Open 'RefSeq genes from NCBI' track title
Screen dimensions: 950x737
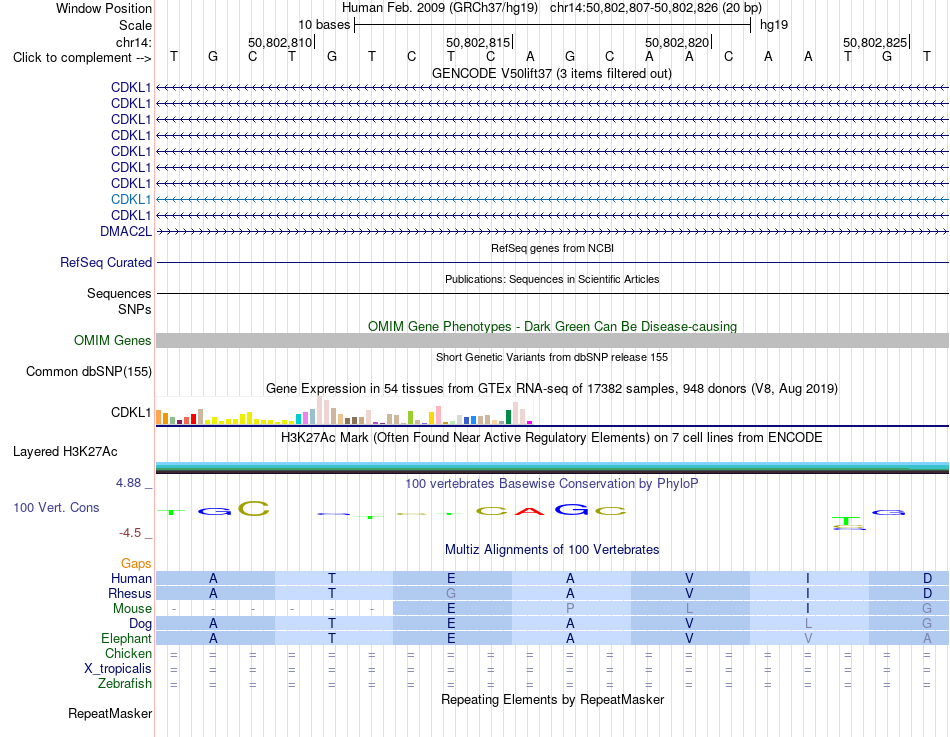click(x=552, y=248)
